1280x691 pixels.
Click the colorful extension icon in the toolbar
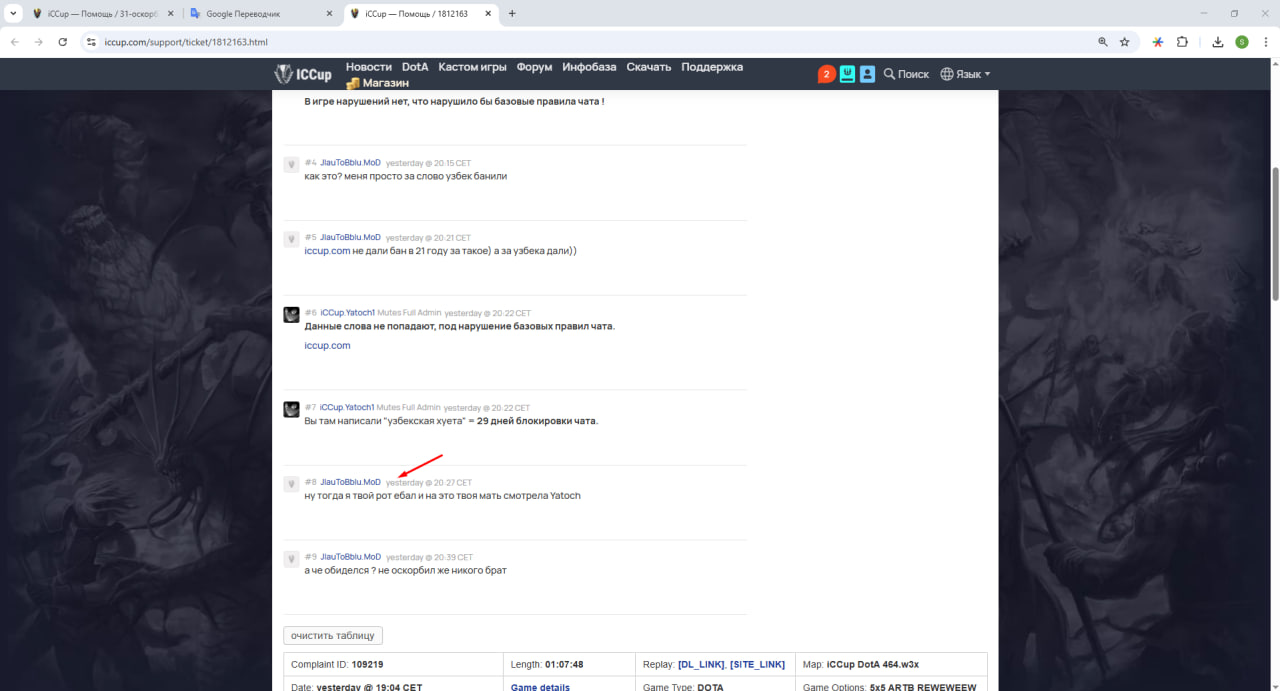point(1158,42)
